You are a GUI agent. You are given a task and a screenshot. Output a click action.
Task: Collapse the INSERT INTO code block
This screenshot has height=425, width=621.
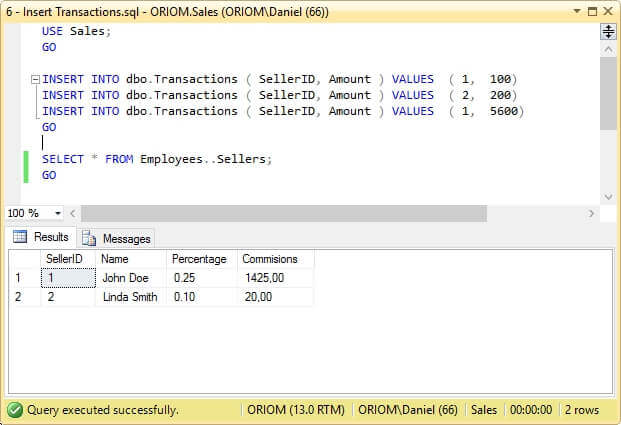click(x=35, y=80)
